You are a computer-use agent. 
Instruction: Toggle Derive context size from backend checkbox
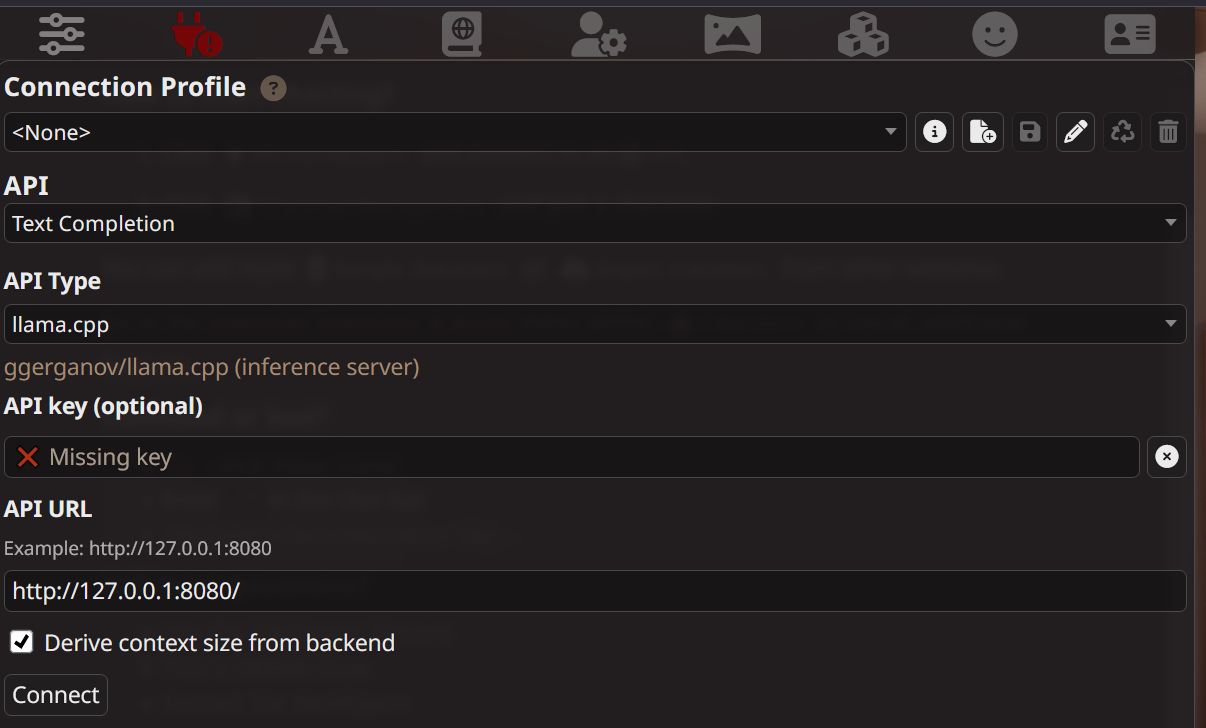(x=21, y=642)
